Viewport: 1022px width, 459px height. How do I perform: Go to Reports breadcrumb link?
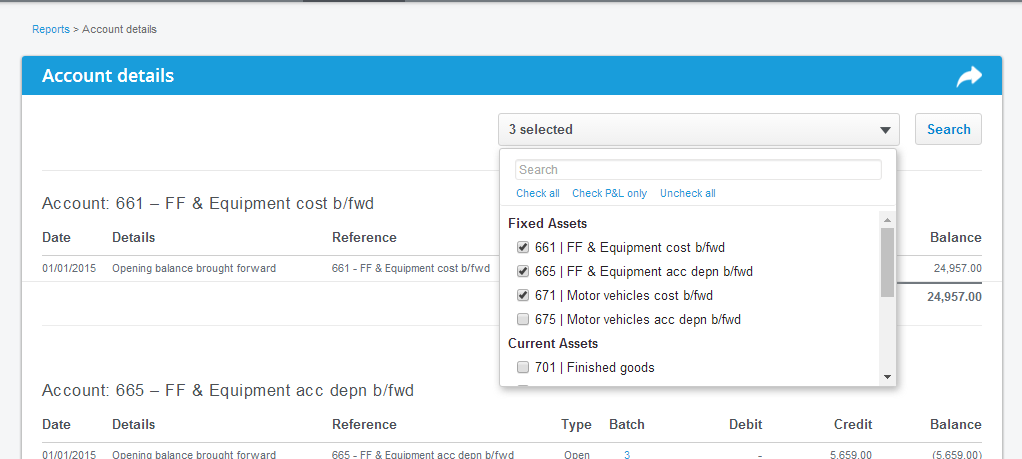pos(51,29)
